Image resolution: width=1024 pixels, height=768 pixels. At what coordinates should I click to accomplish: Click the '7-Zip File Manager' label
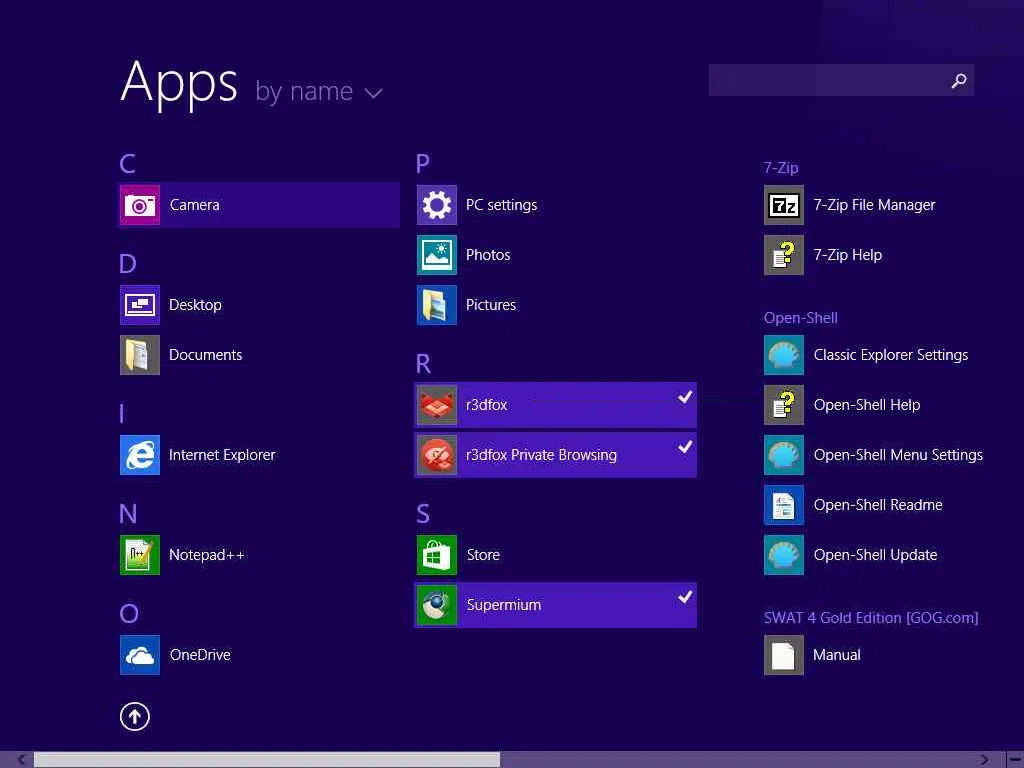tap(874, 205)
